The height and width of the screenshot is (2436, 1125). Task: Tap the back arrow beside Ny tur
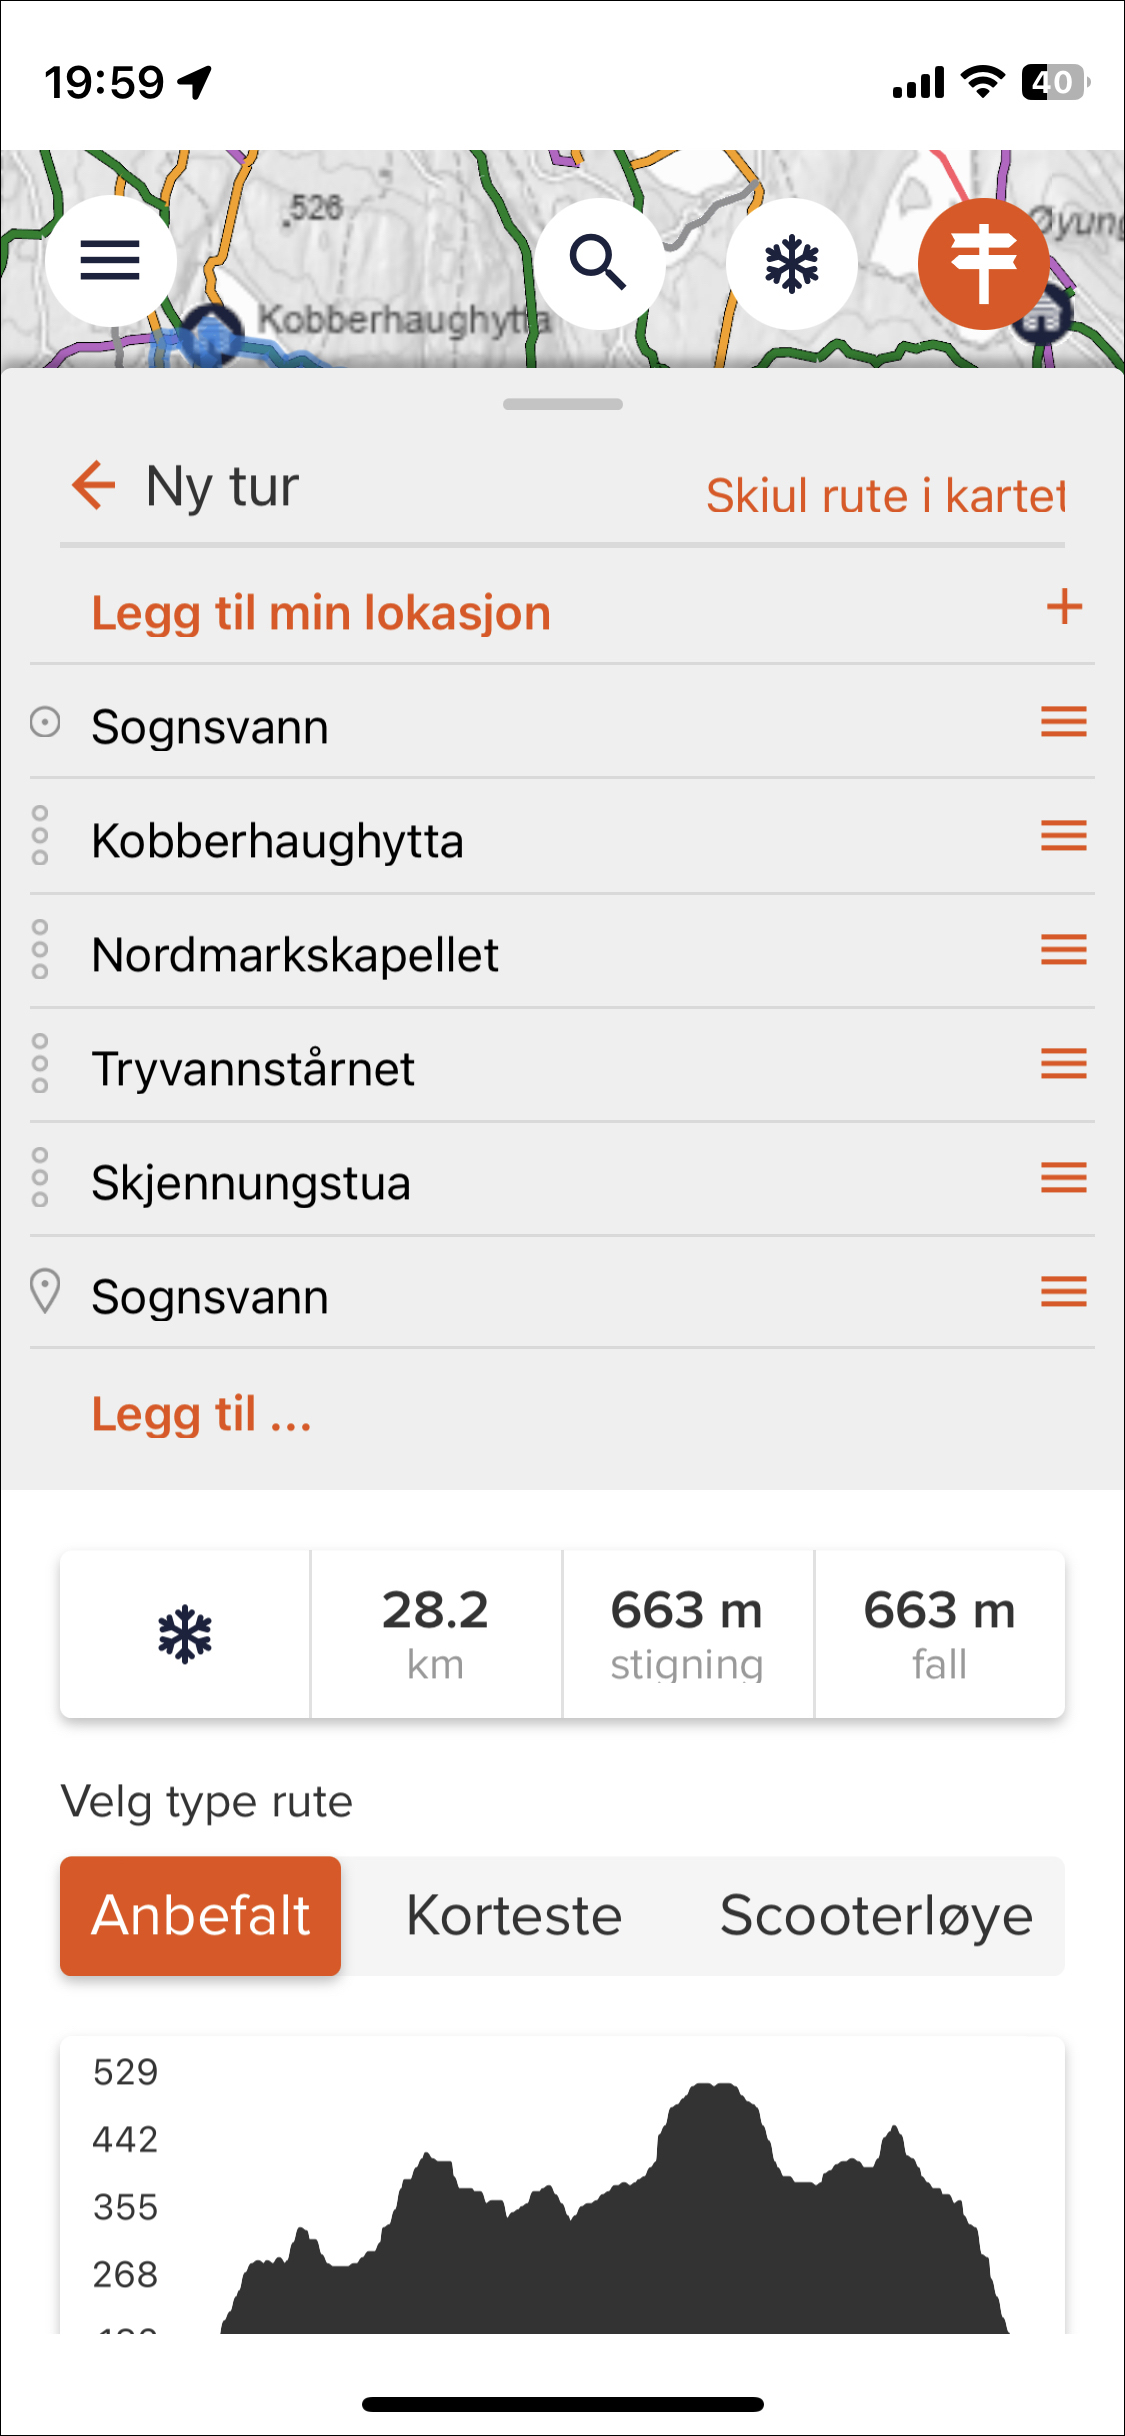pos(93,485)
